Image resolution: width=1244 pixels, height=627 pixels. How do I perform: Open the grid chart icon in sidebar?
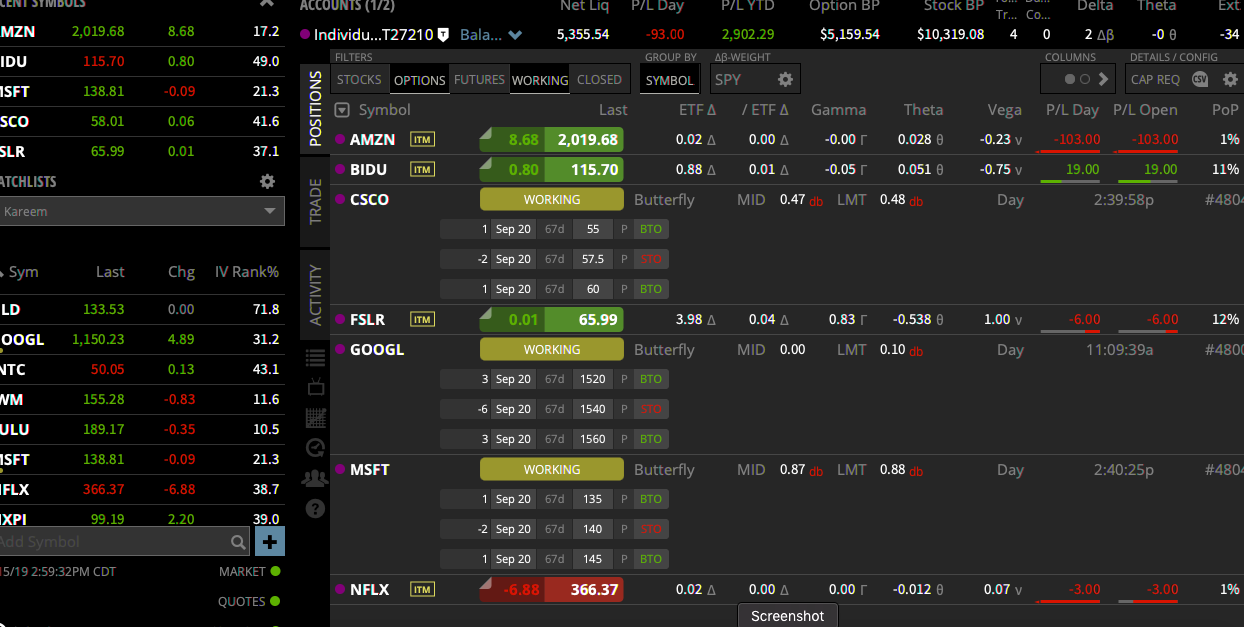(x=315, y=417)
